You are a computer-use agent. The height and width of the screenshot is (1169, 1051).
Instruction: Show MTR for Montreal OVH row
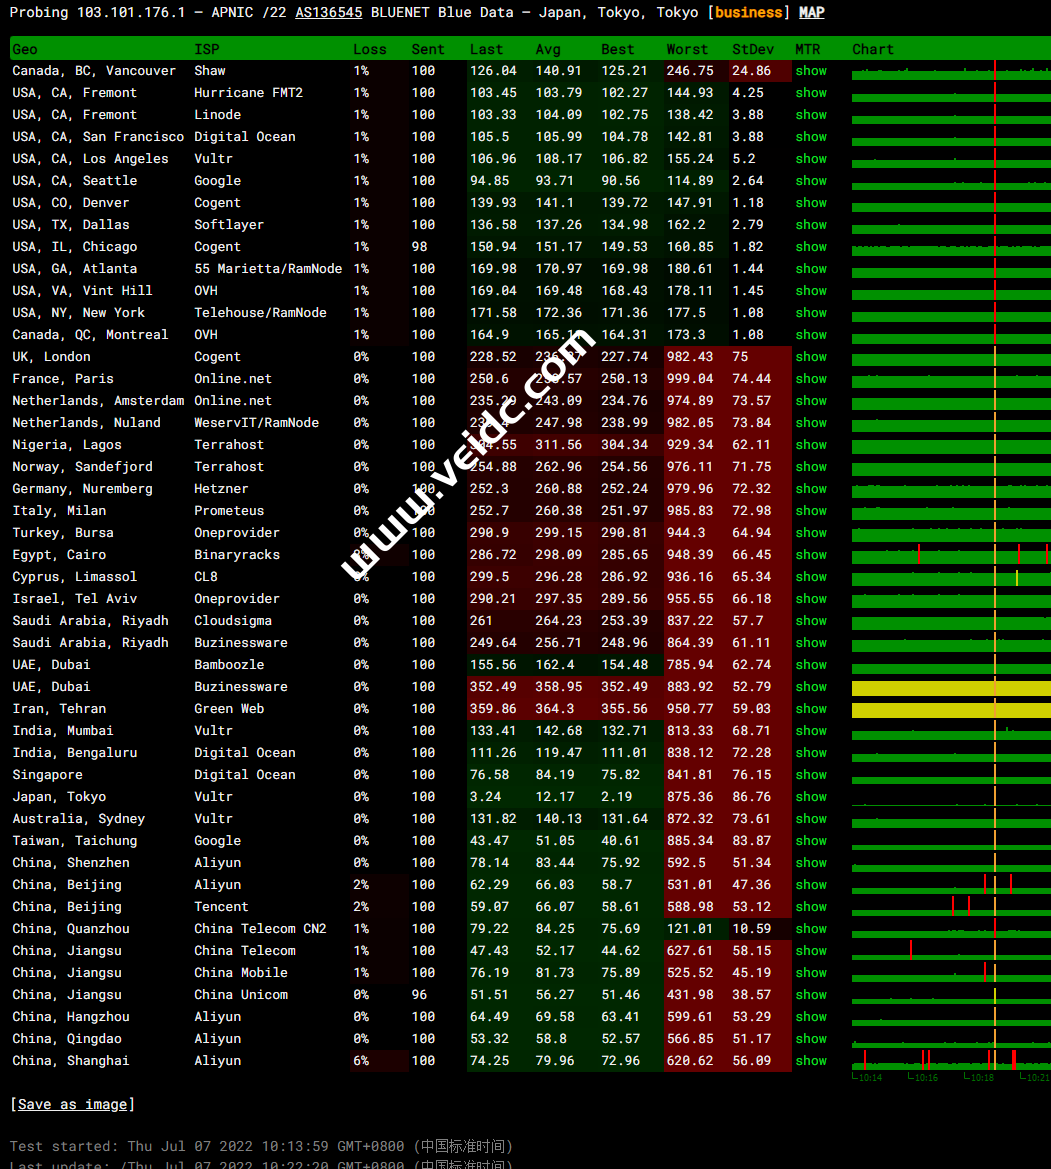tap(811, 335)
